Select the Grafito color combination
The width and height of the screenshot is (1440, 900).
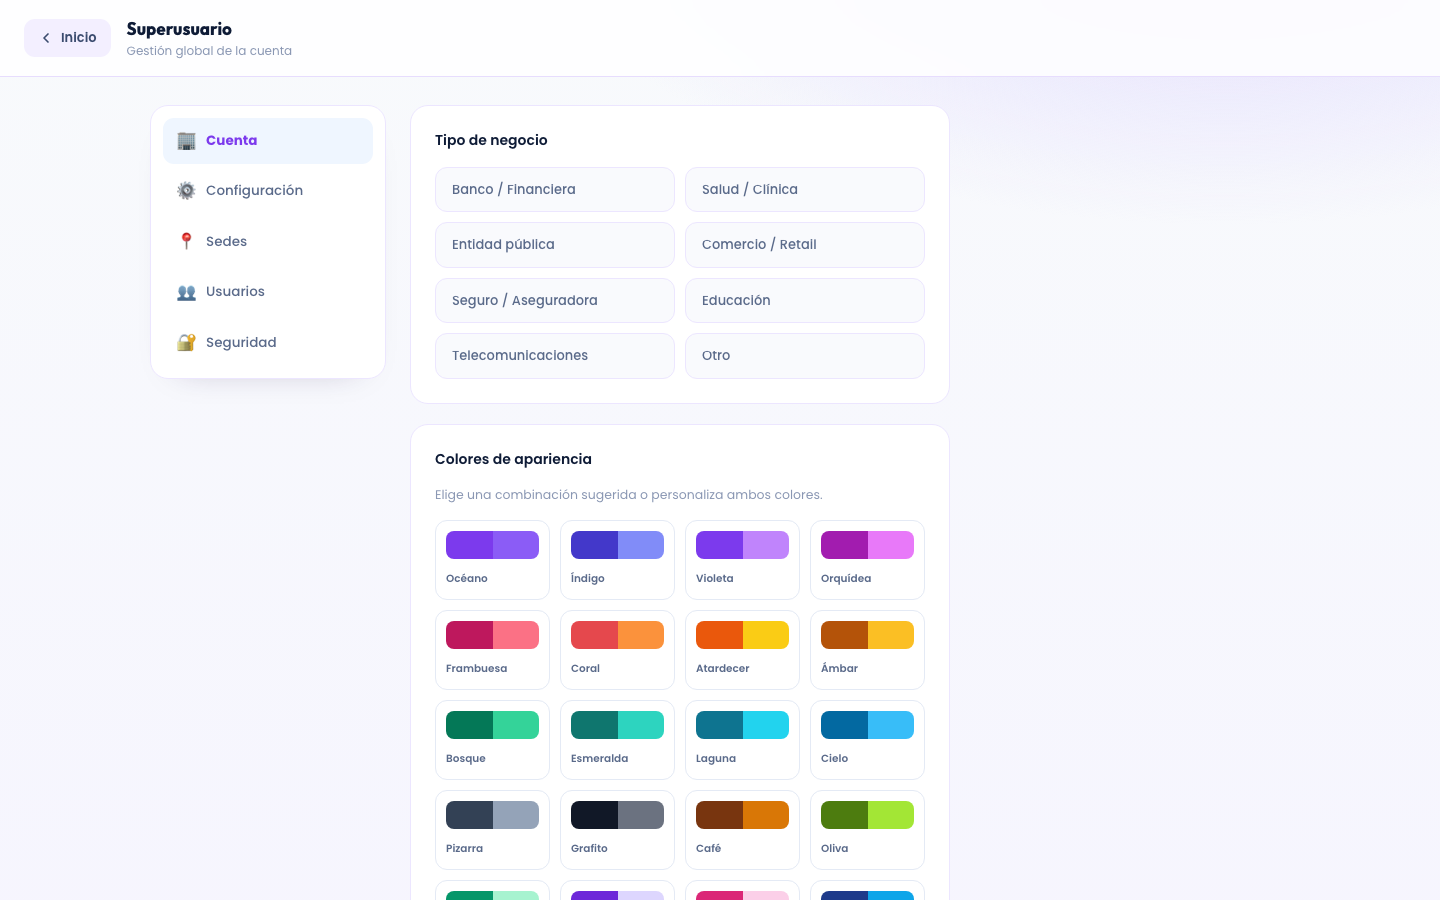point(617,830)
